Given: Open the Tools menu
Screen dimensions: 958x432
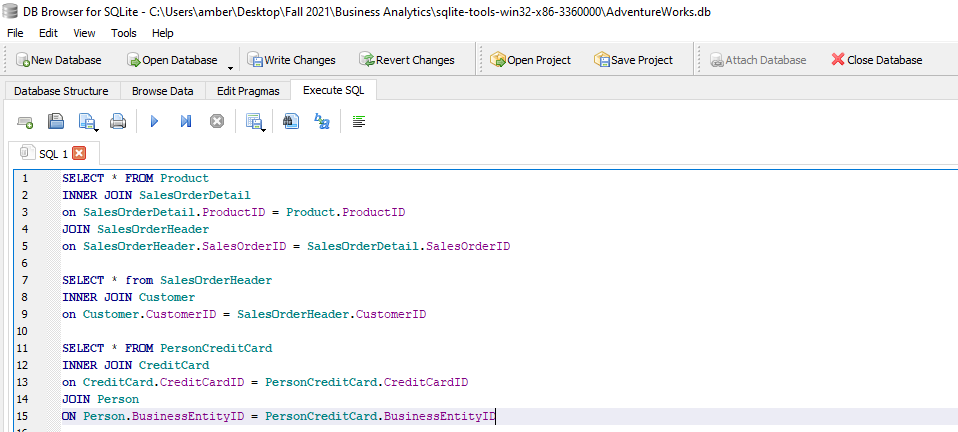Looking at the screenshot, I should (124, 33).
